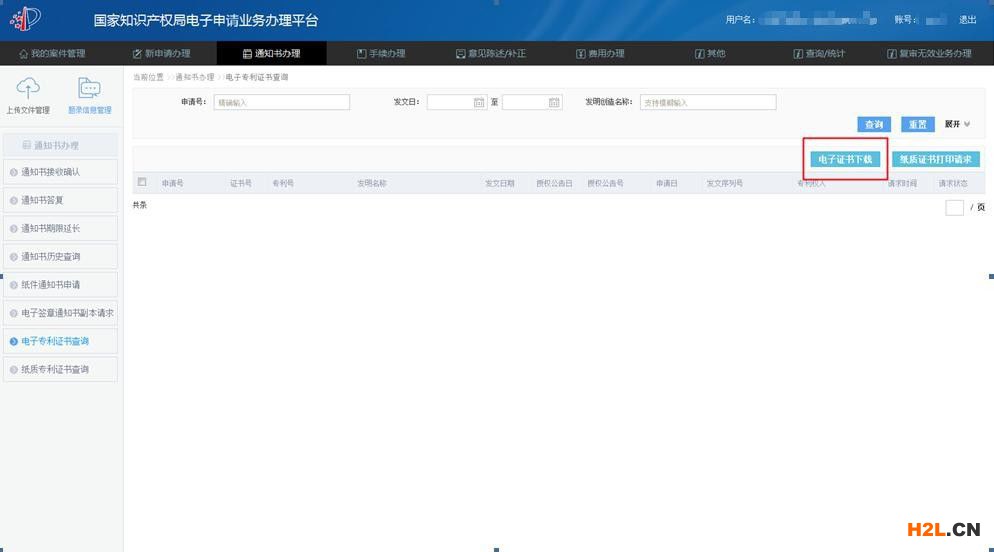Image resolution: width=994 pixels, height=552 pixels.
Task: Click the edit icon of 新申请办理
Action: pos(137,54)
